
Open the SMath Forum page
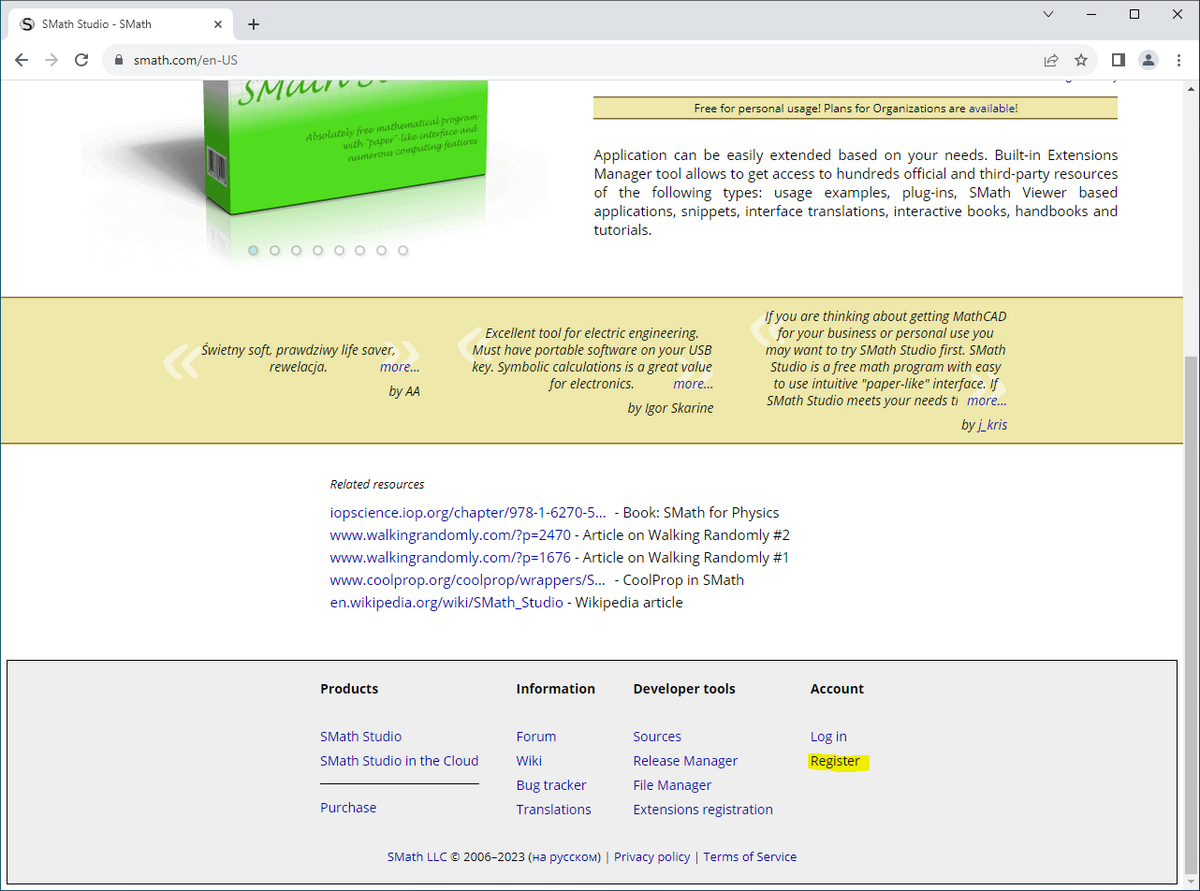coord(536,736)
